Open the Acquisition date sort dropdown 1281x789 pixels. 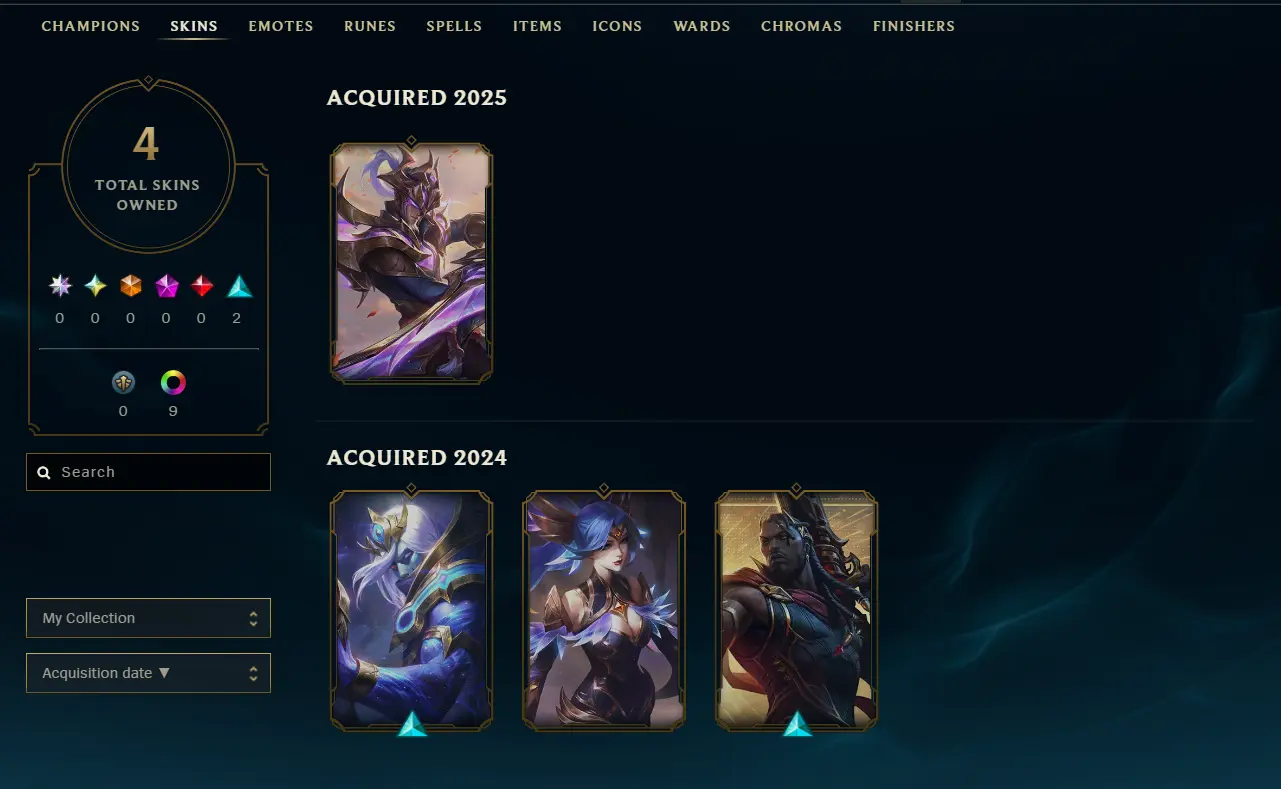click(x=148, y=673)
